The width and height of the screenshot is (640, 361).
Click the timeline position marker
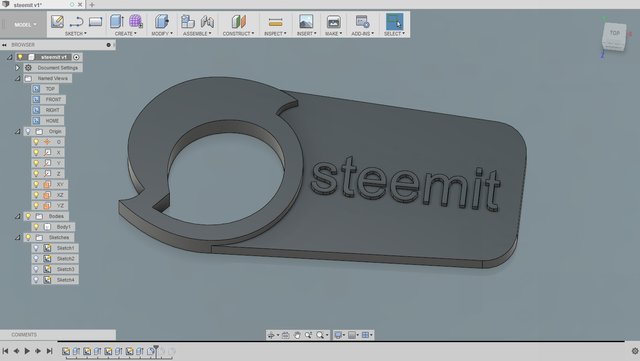[156, 350]
